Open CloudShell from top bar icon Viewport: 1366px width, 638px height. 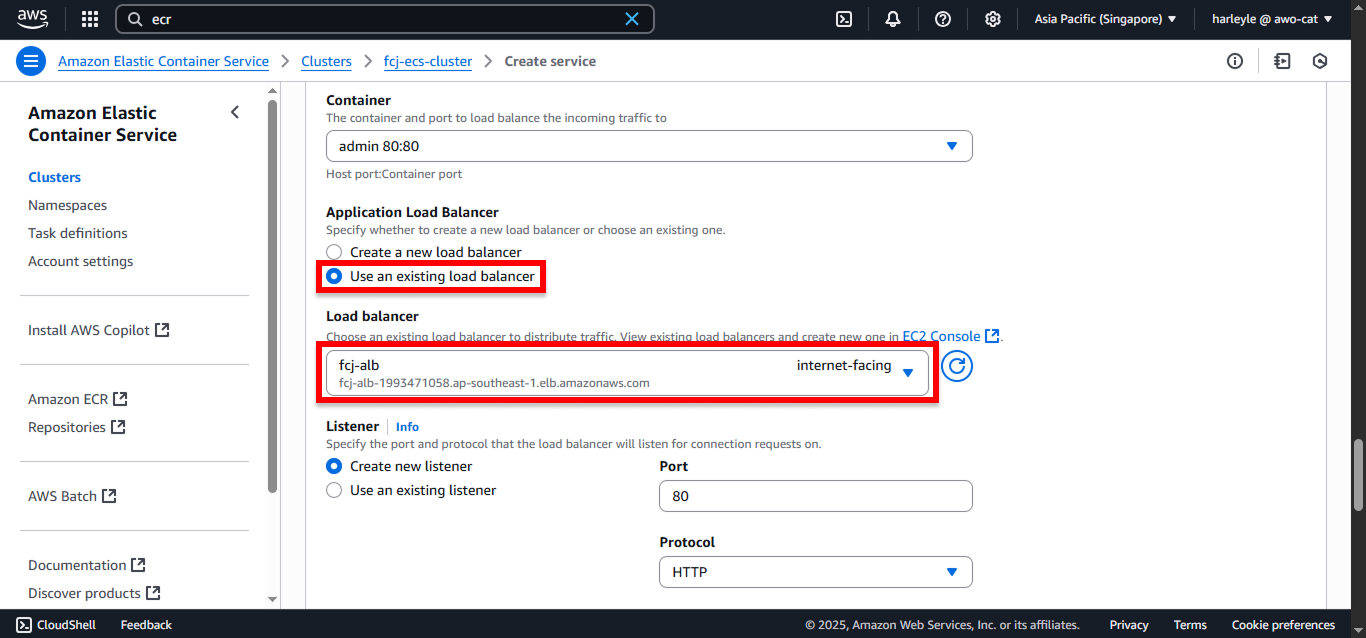(844, 19)
